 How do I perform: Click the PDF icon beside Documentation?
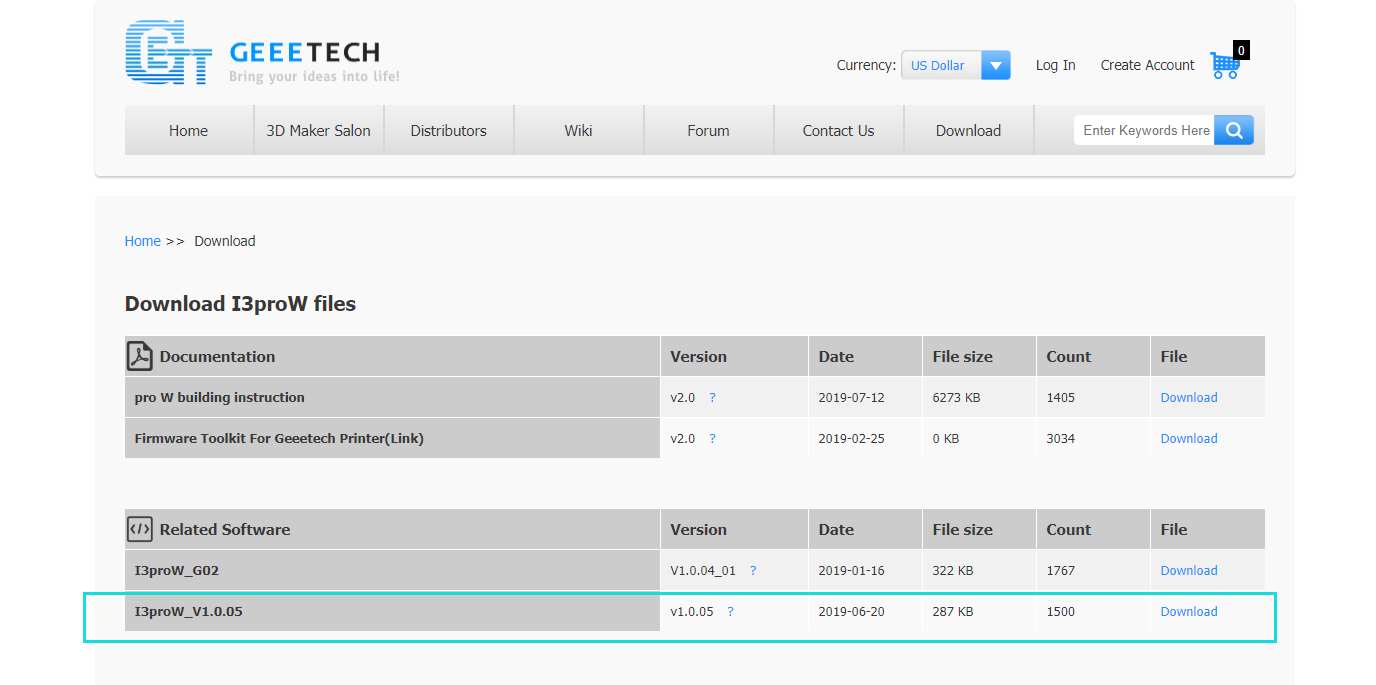click(x=140, y=356)
